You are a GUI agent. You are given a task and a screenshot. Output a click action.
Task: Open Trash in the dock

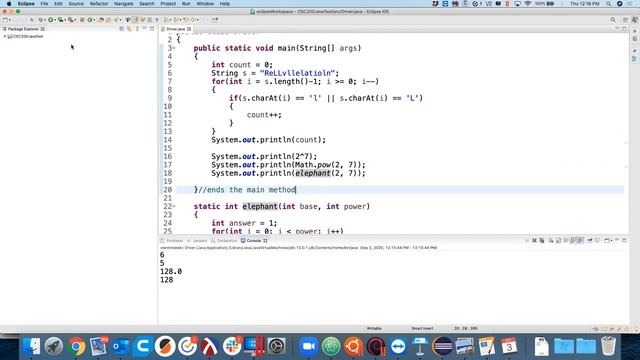tap(608, 347)
